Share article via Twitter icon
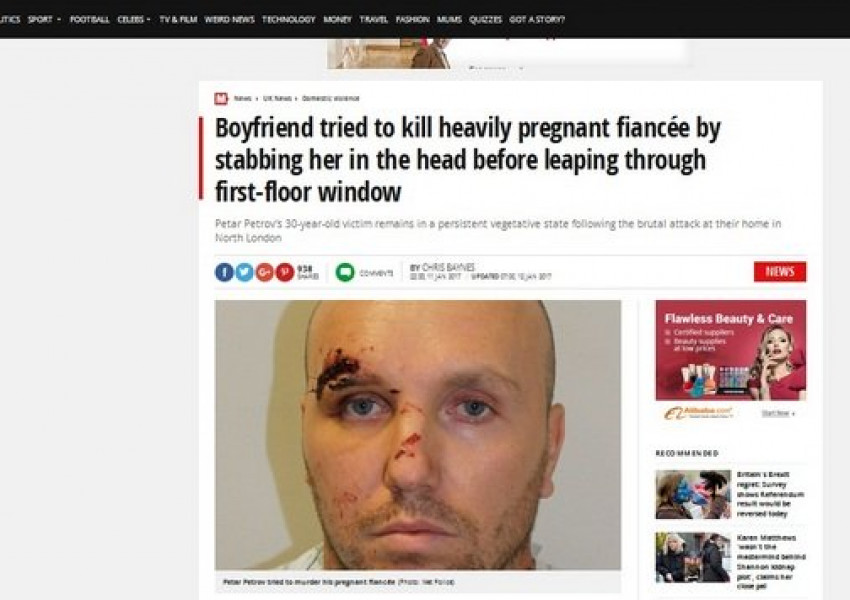 coord(244,272)
